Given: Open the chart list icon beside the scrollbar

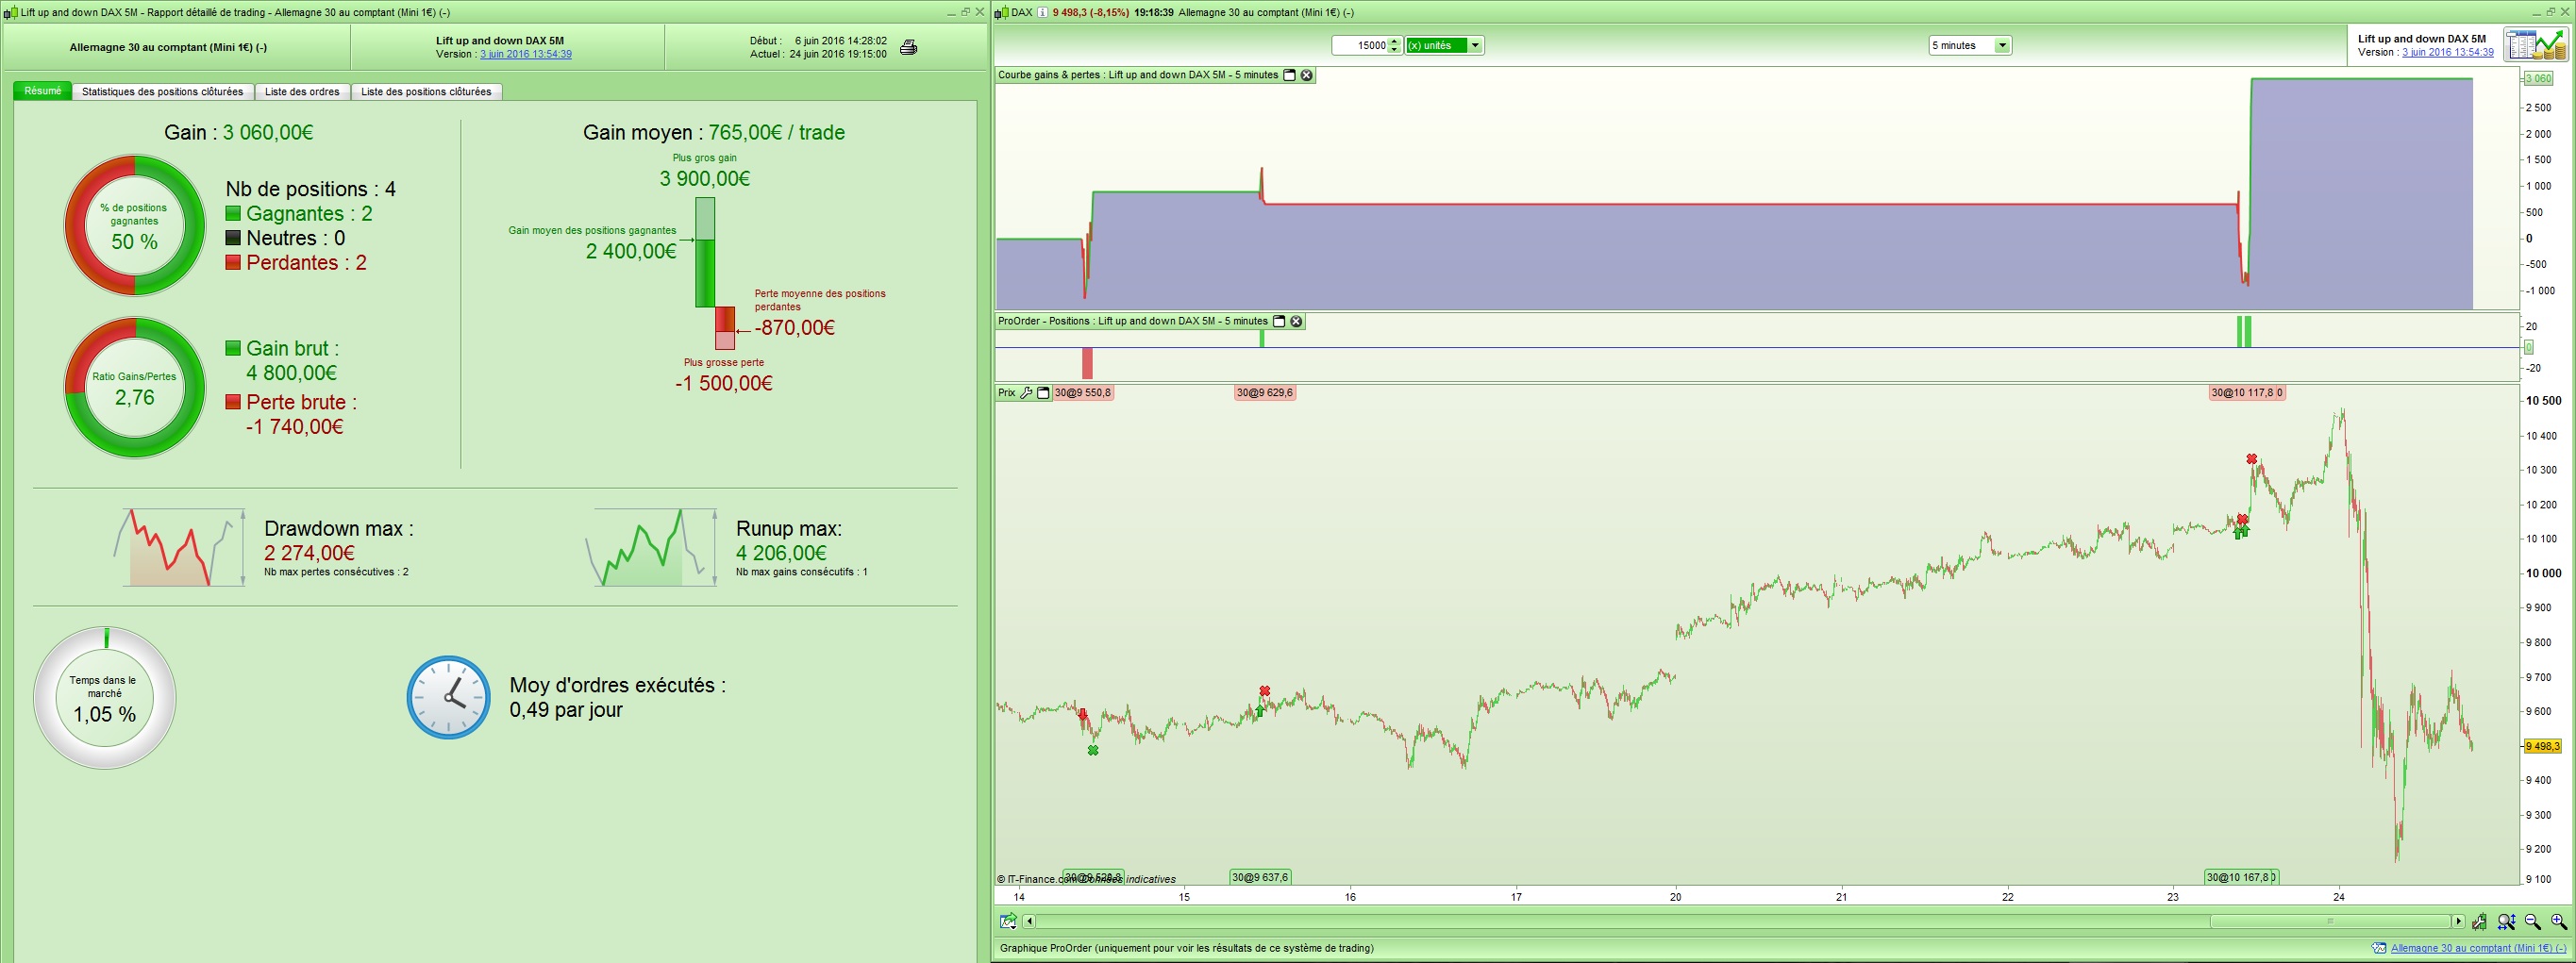Looking at the screenshot, I should point(1008,921).
